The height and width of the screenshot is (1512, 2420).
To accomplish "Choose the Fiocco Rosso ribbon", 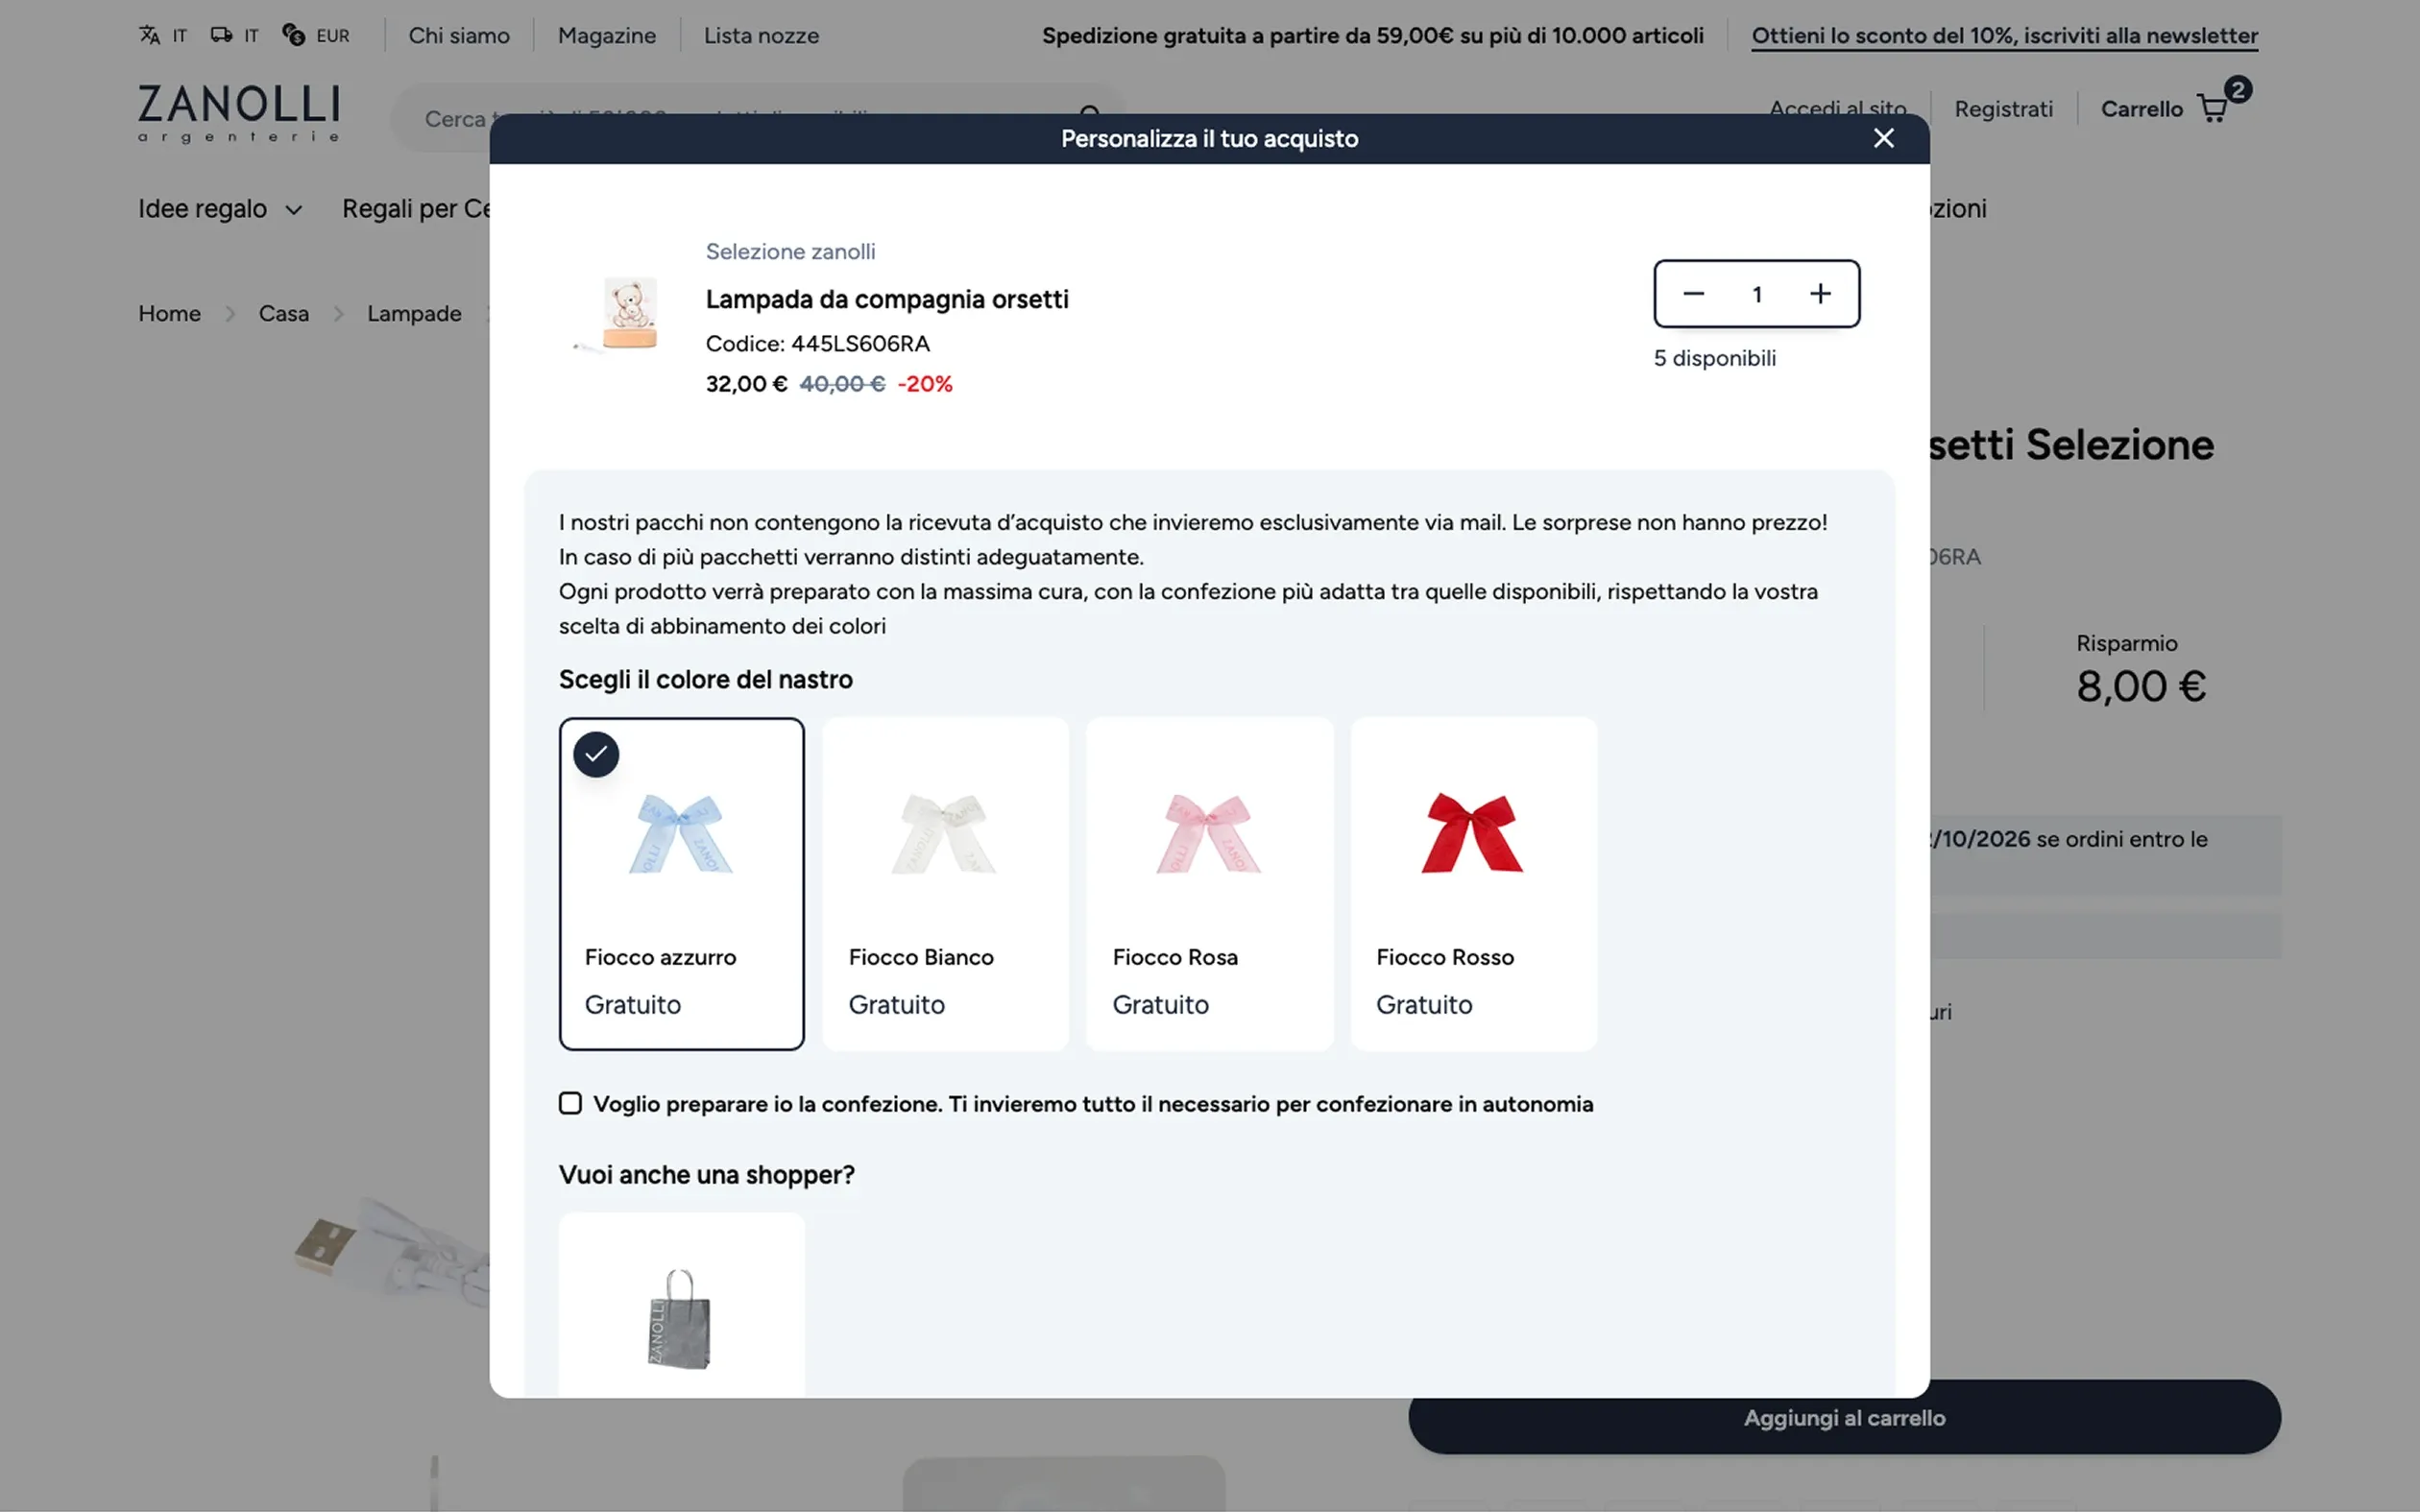I will click(x=1473, y=883).
